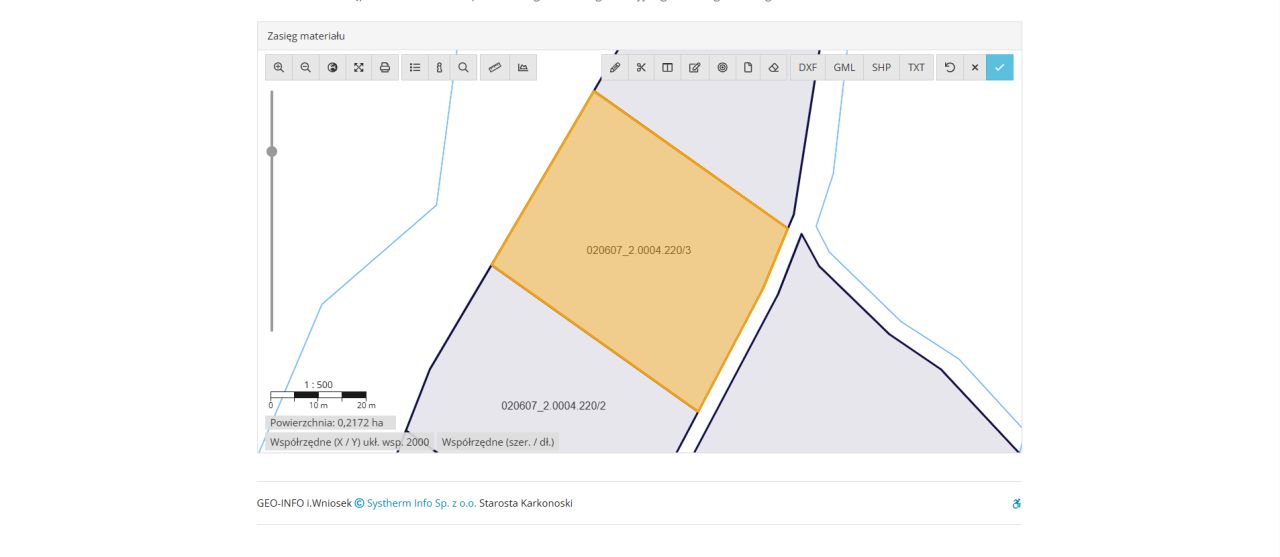Screen dimensions: 1280x557
Task: Click Współrzędne (X / Y) coordinates label
Action: tap(349, 441)
